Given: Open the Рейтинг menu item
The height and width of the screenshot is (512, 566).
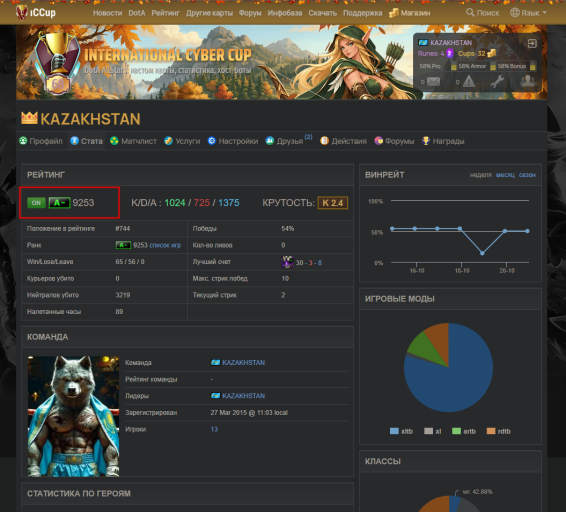Looking at the screenshot, I should pos(165,13).
